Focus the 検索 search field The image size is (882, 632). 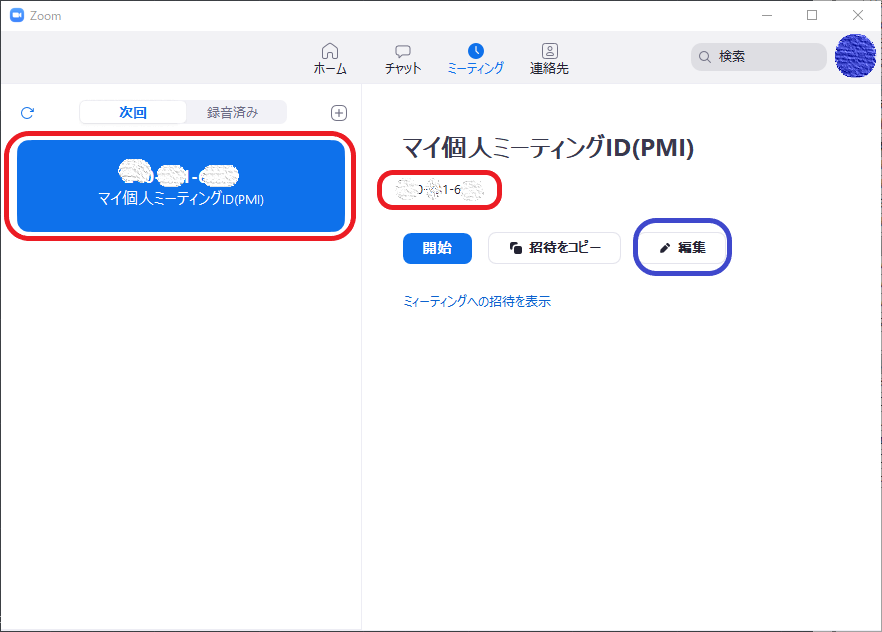pyautogui.click(x=765, y=57)
